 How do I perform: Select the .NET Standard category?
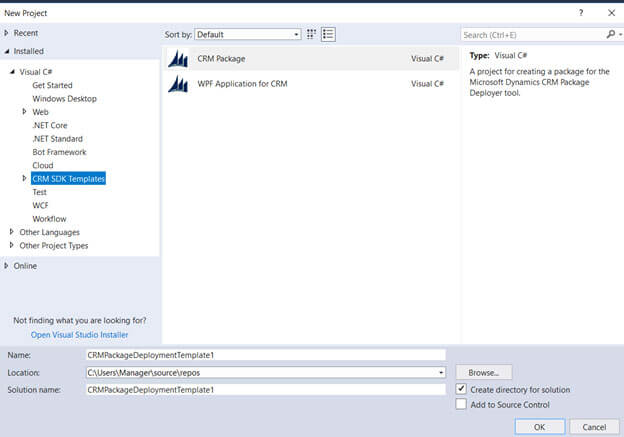tap(58, 139)
